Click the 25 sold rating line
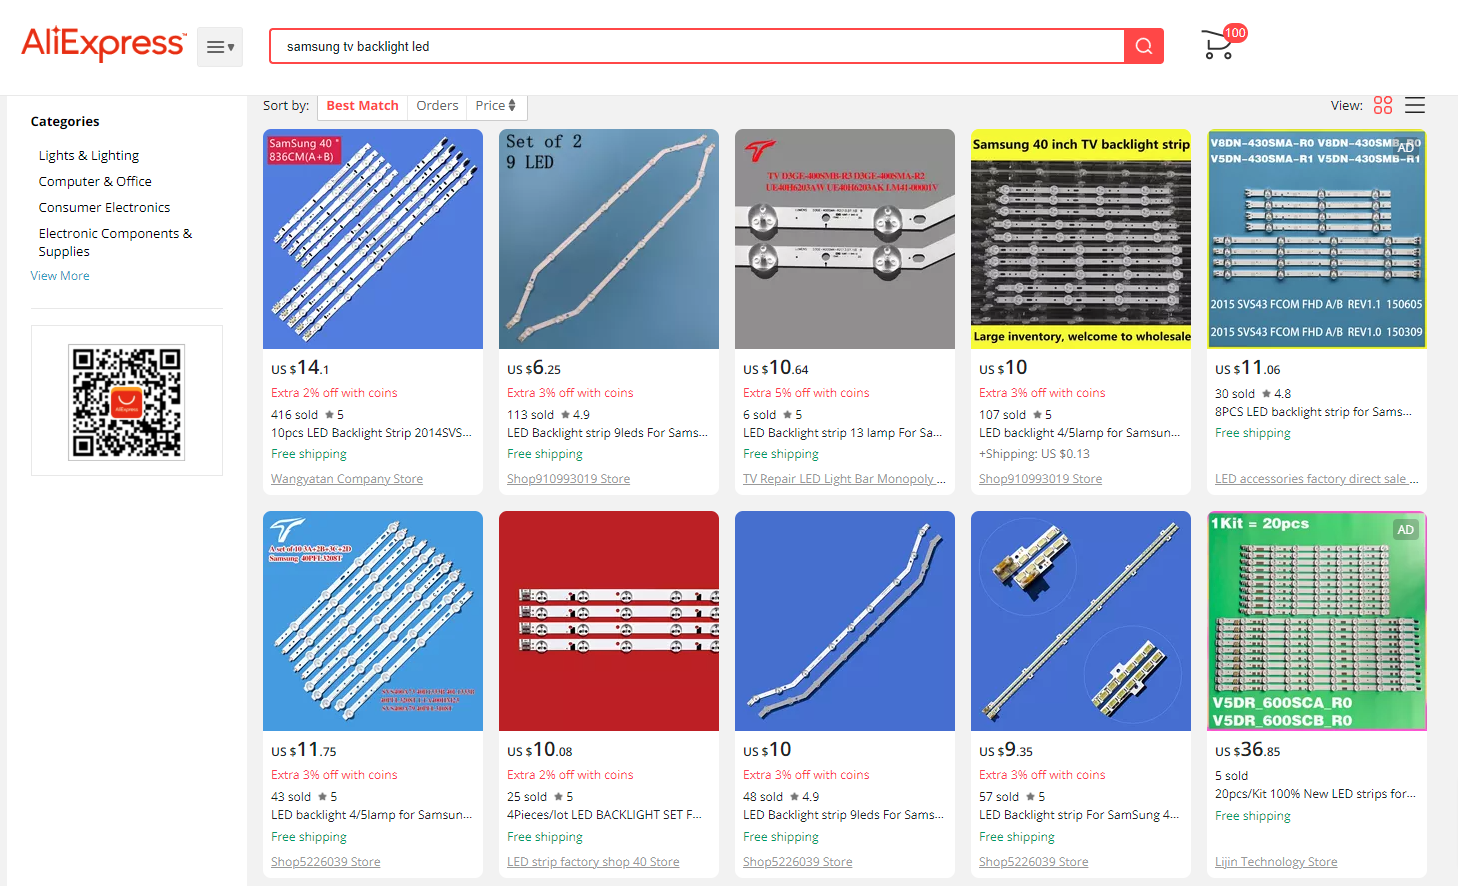 [x=540, y=797]
